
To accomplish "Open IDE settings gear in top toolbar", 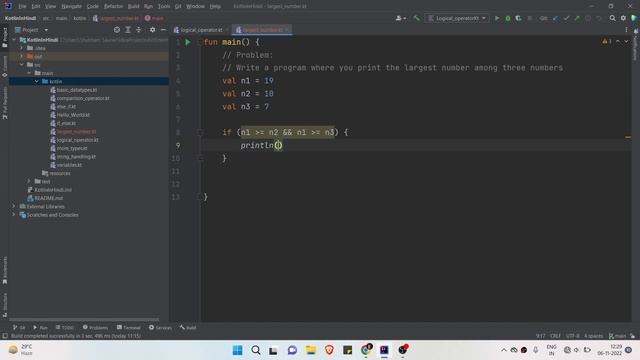I will 623,18.
